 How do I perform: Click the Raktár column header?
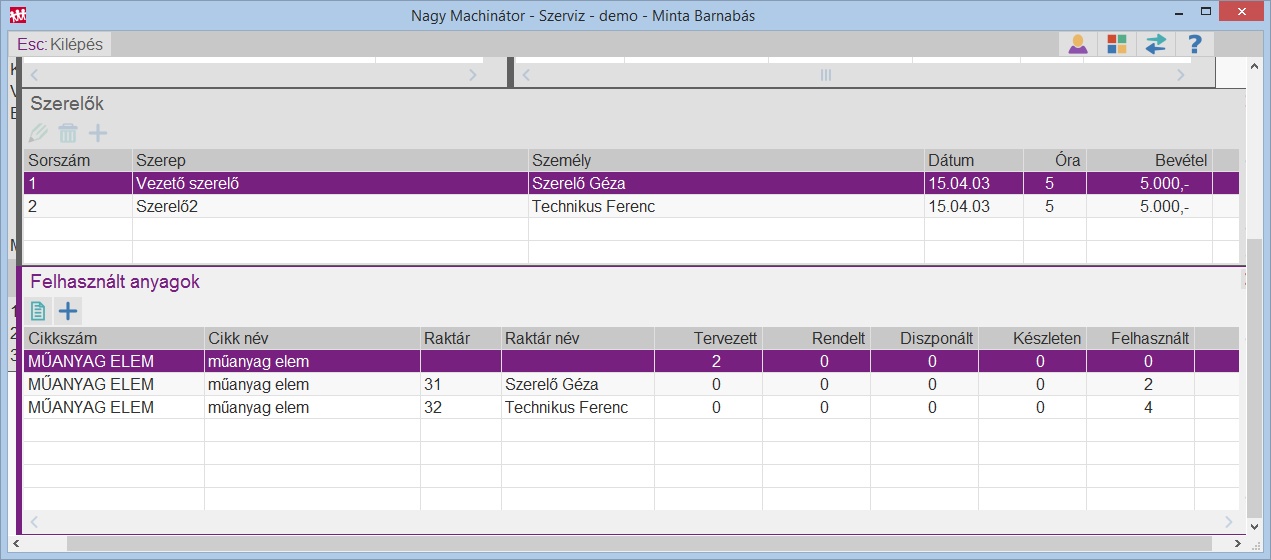[460, 338]
